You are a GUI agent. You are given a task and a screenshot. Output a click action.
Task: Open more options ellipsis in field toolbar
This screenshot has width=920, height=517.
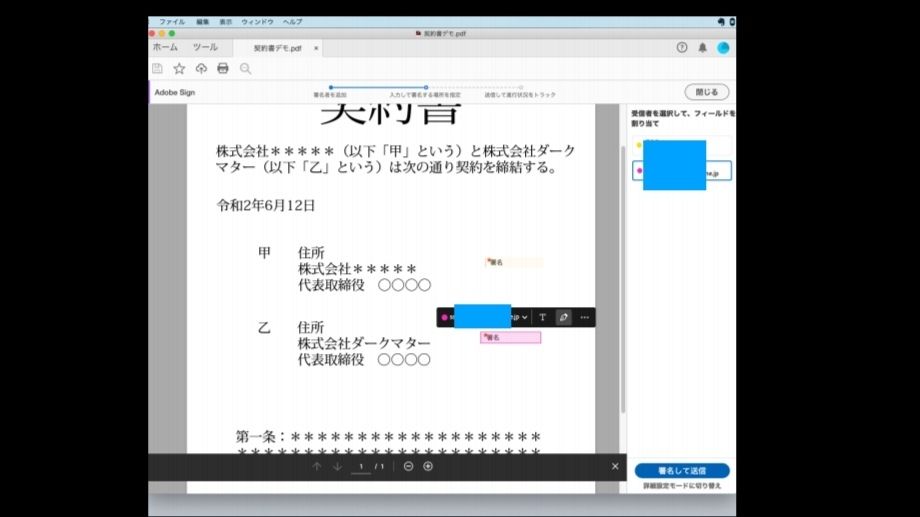tap(584, 317)
